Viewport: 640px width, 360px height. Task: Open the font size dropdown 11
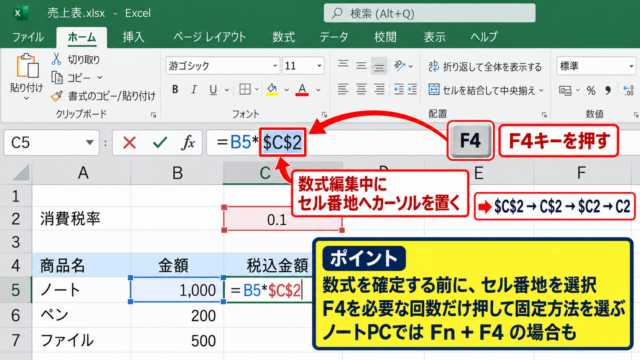(x=320, y=66)
